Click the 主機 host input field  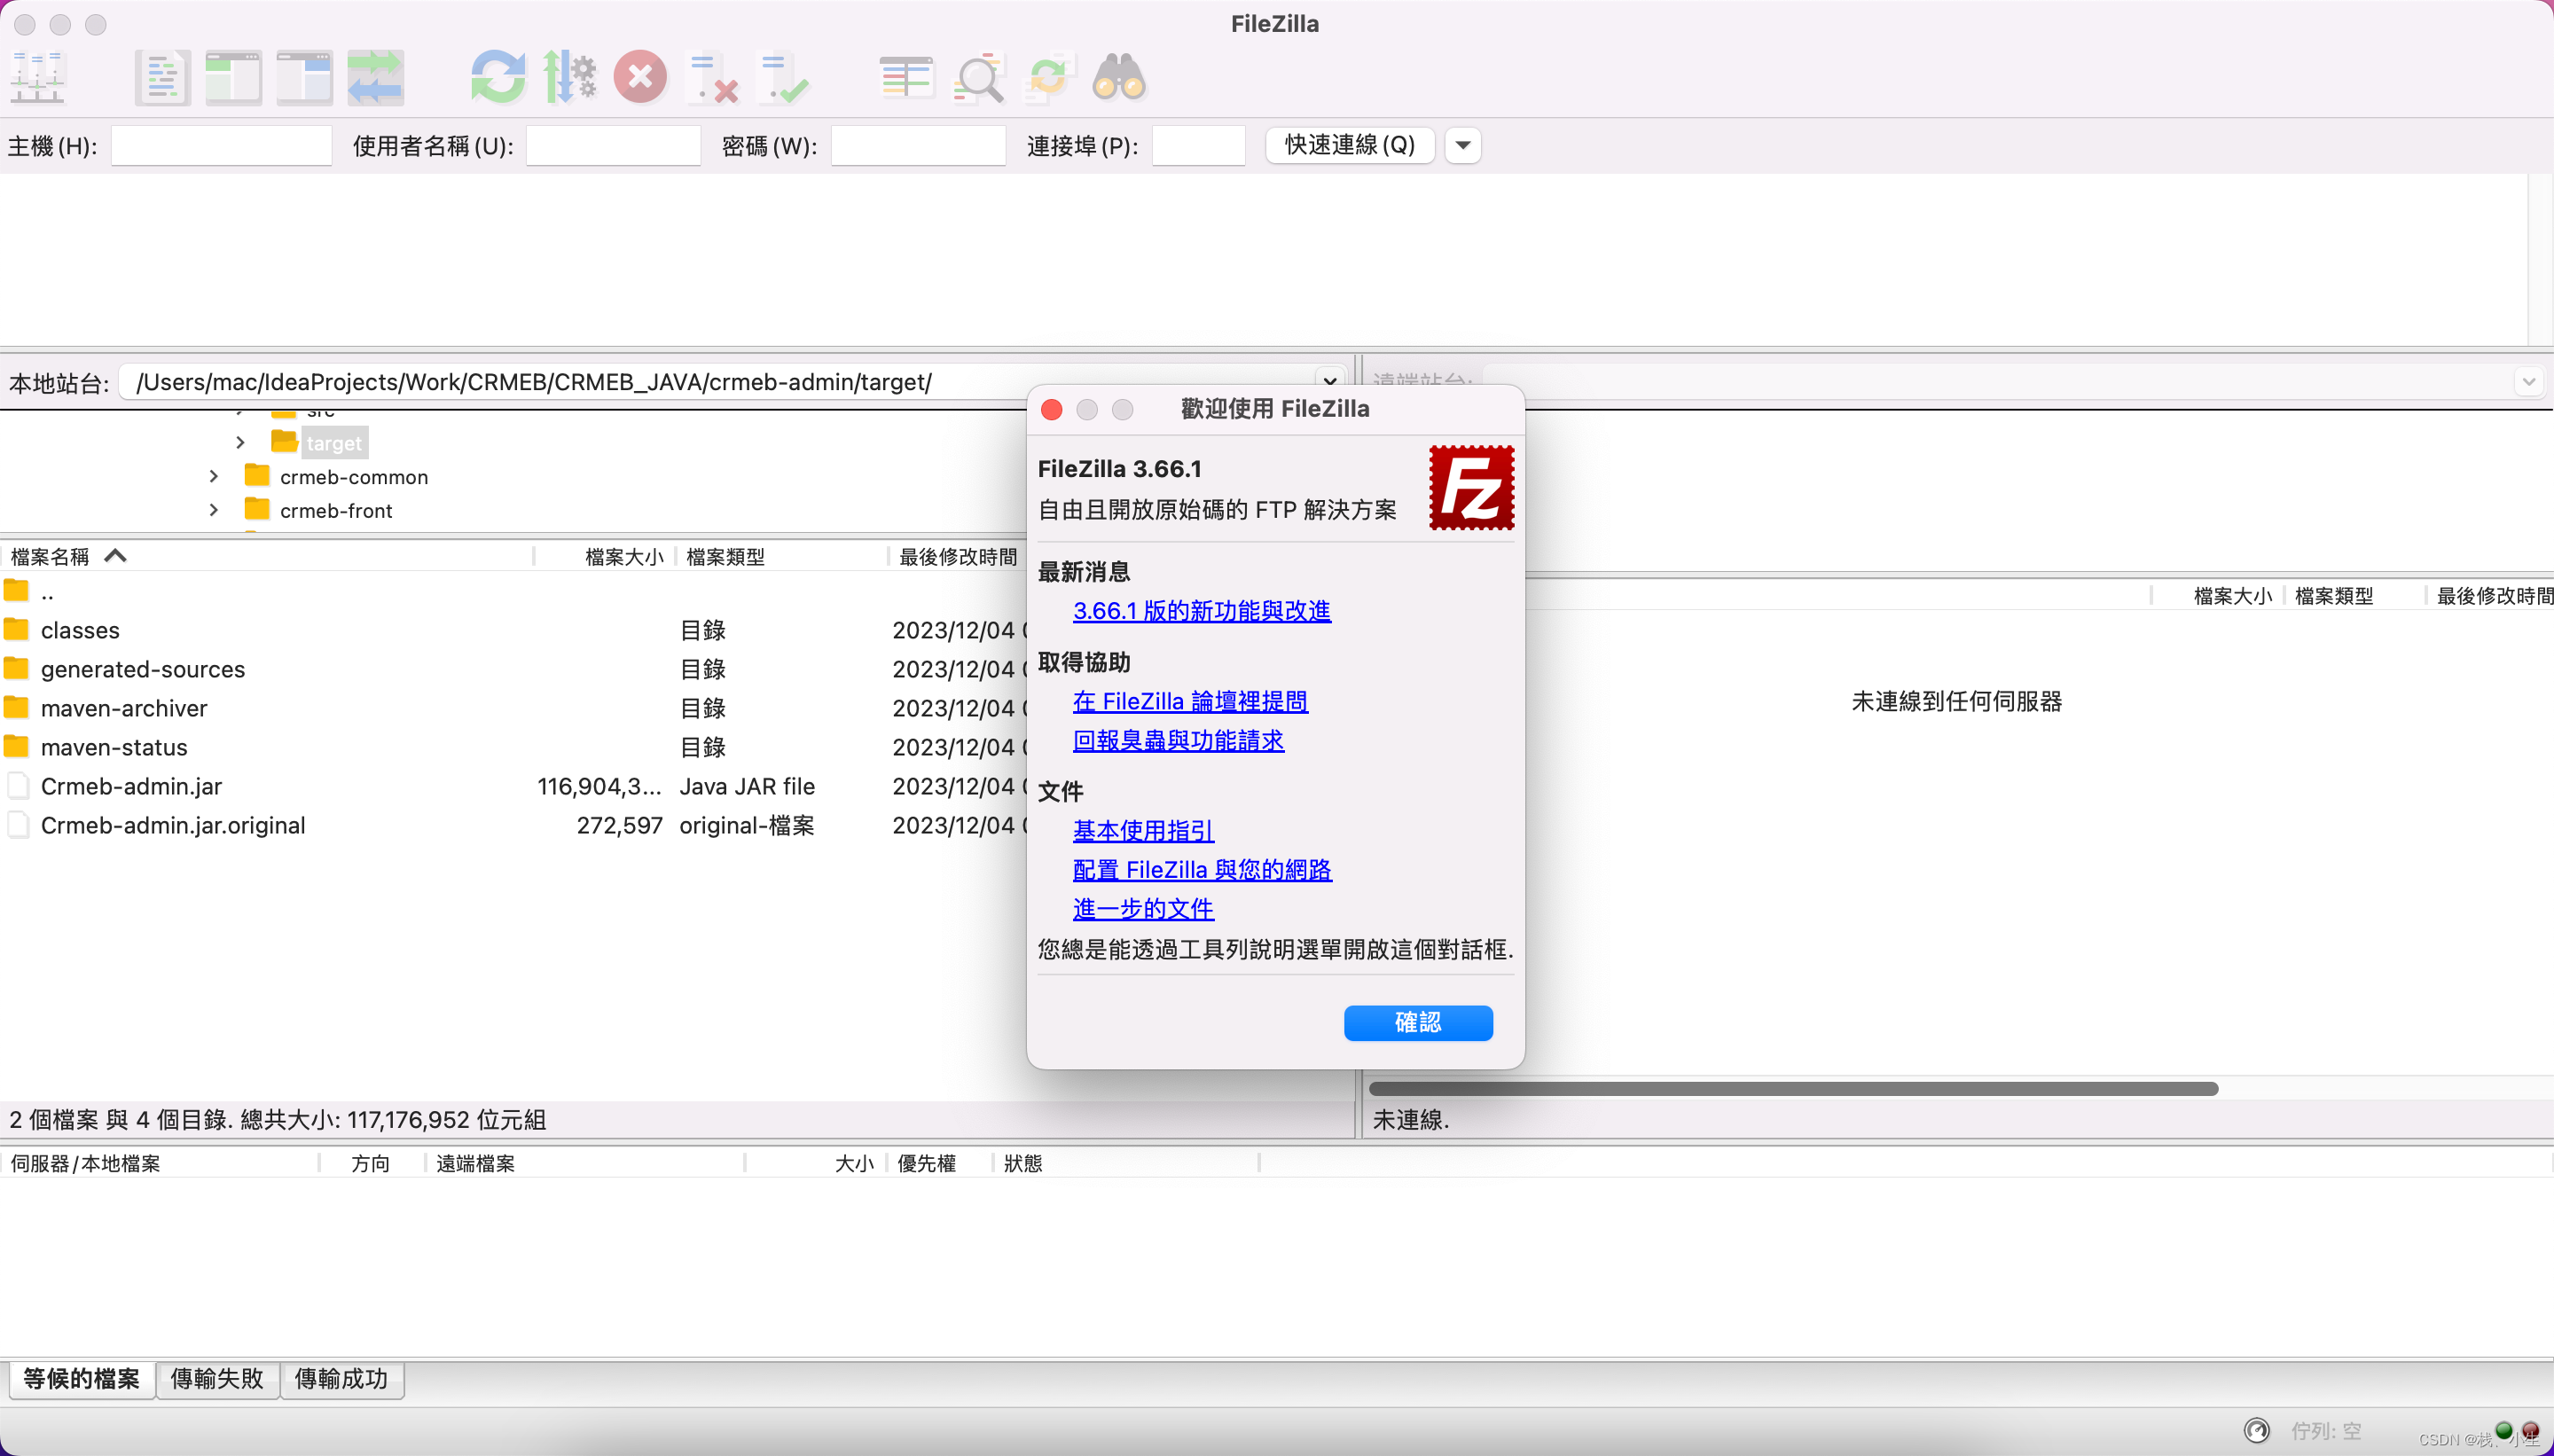point(221,146)
